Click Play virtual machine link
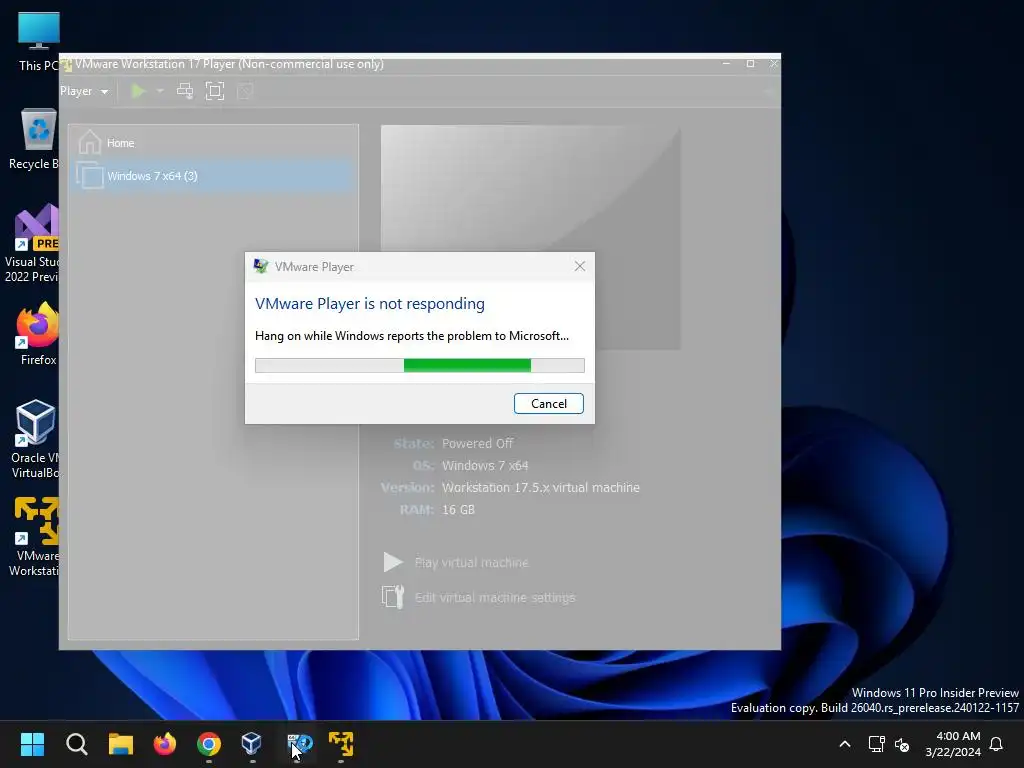1024x768 pixels. pyautogui.click(x=472, y=562)
